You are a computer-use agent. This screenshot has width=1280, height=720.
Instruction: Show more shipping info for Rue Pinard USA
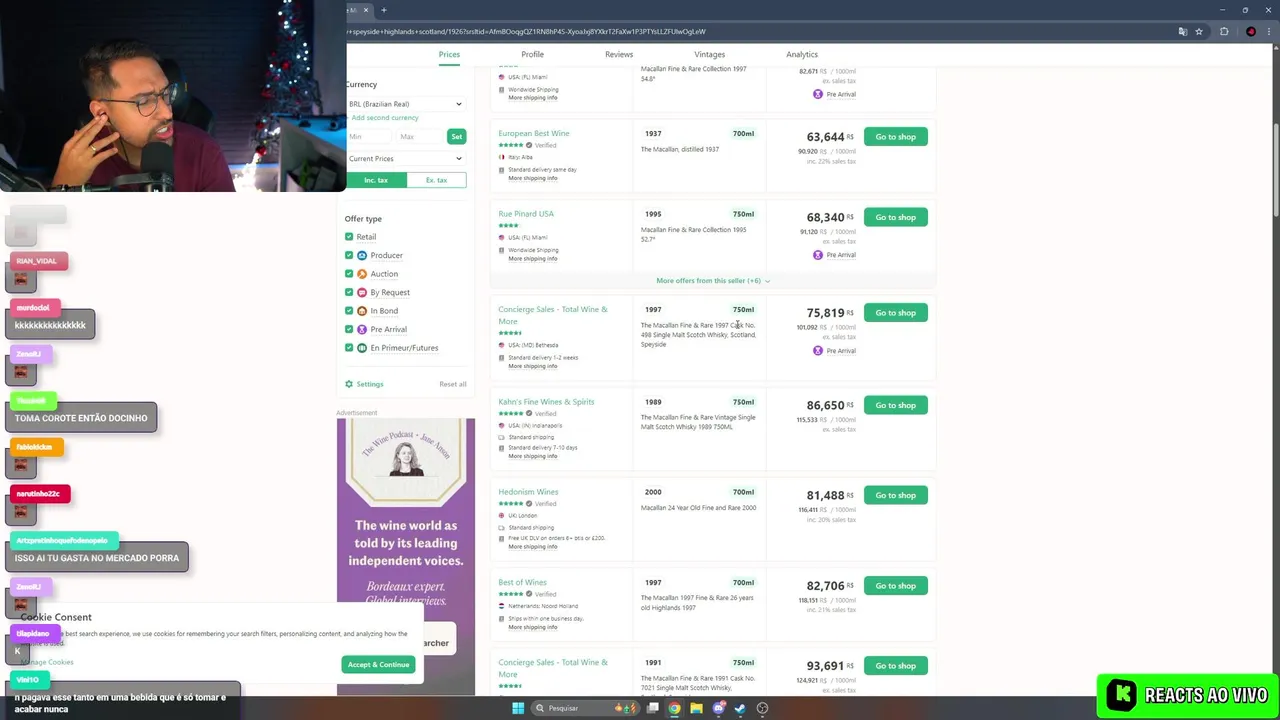[533, 259]
